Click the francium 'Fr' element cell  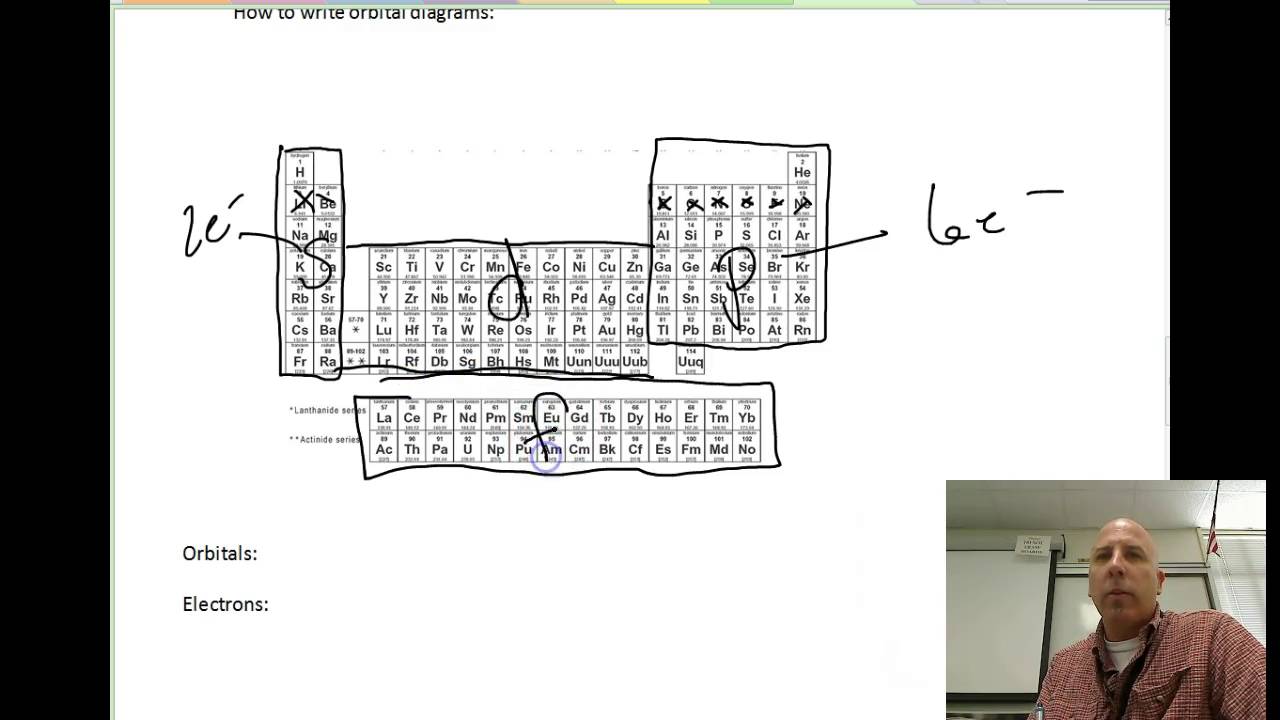click(300, 357)
